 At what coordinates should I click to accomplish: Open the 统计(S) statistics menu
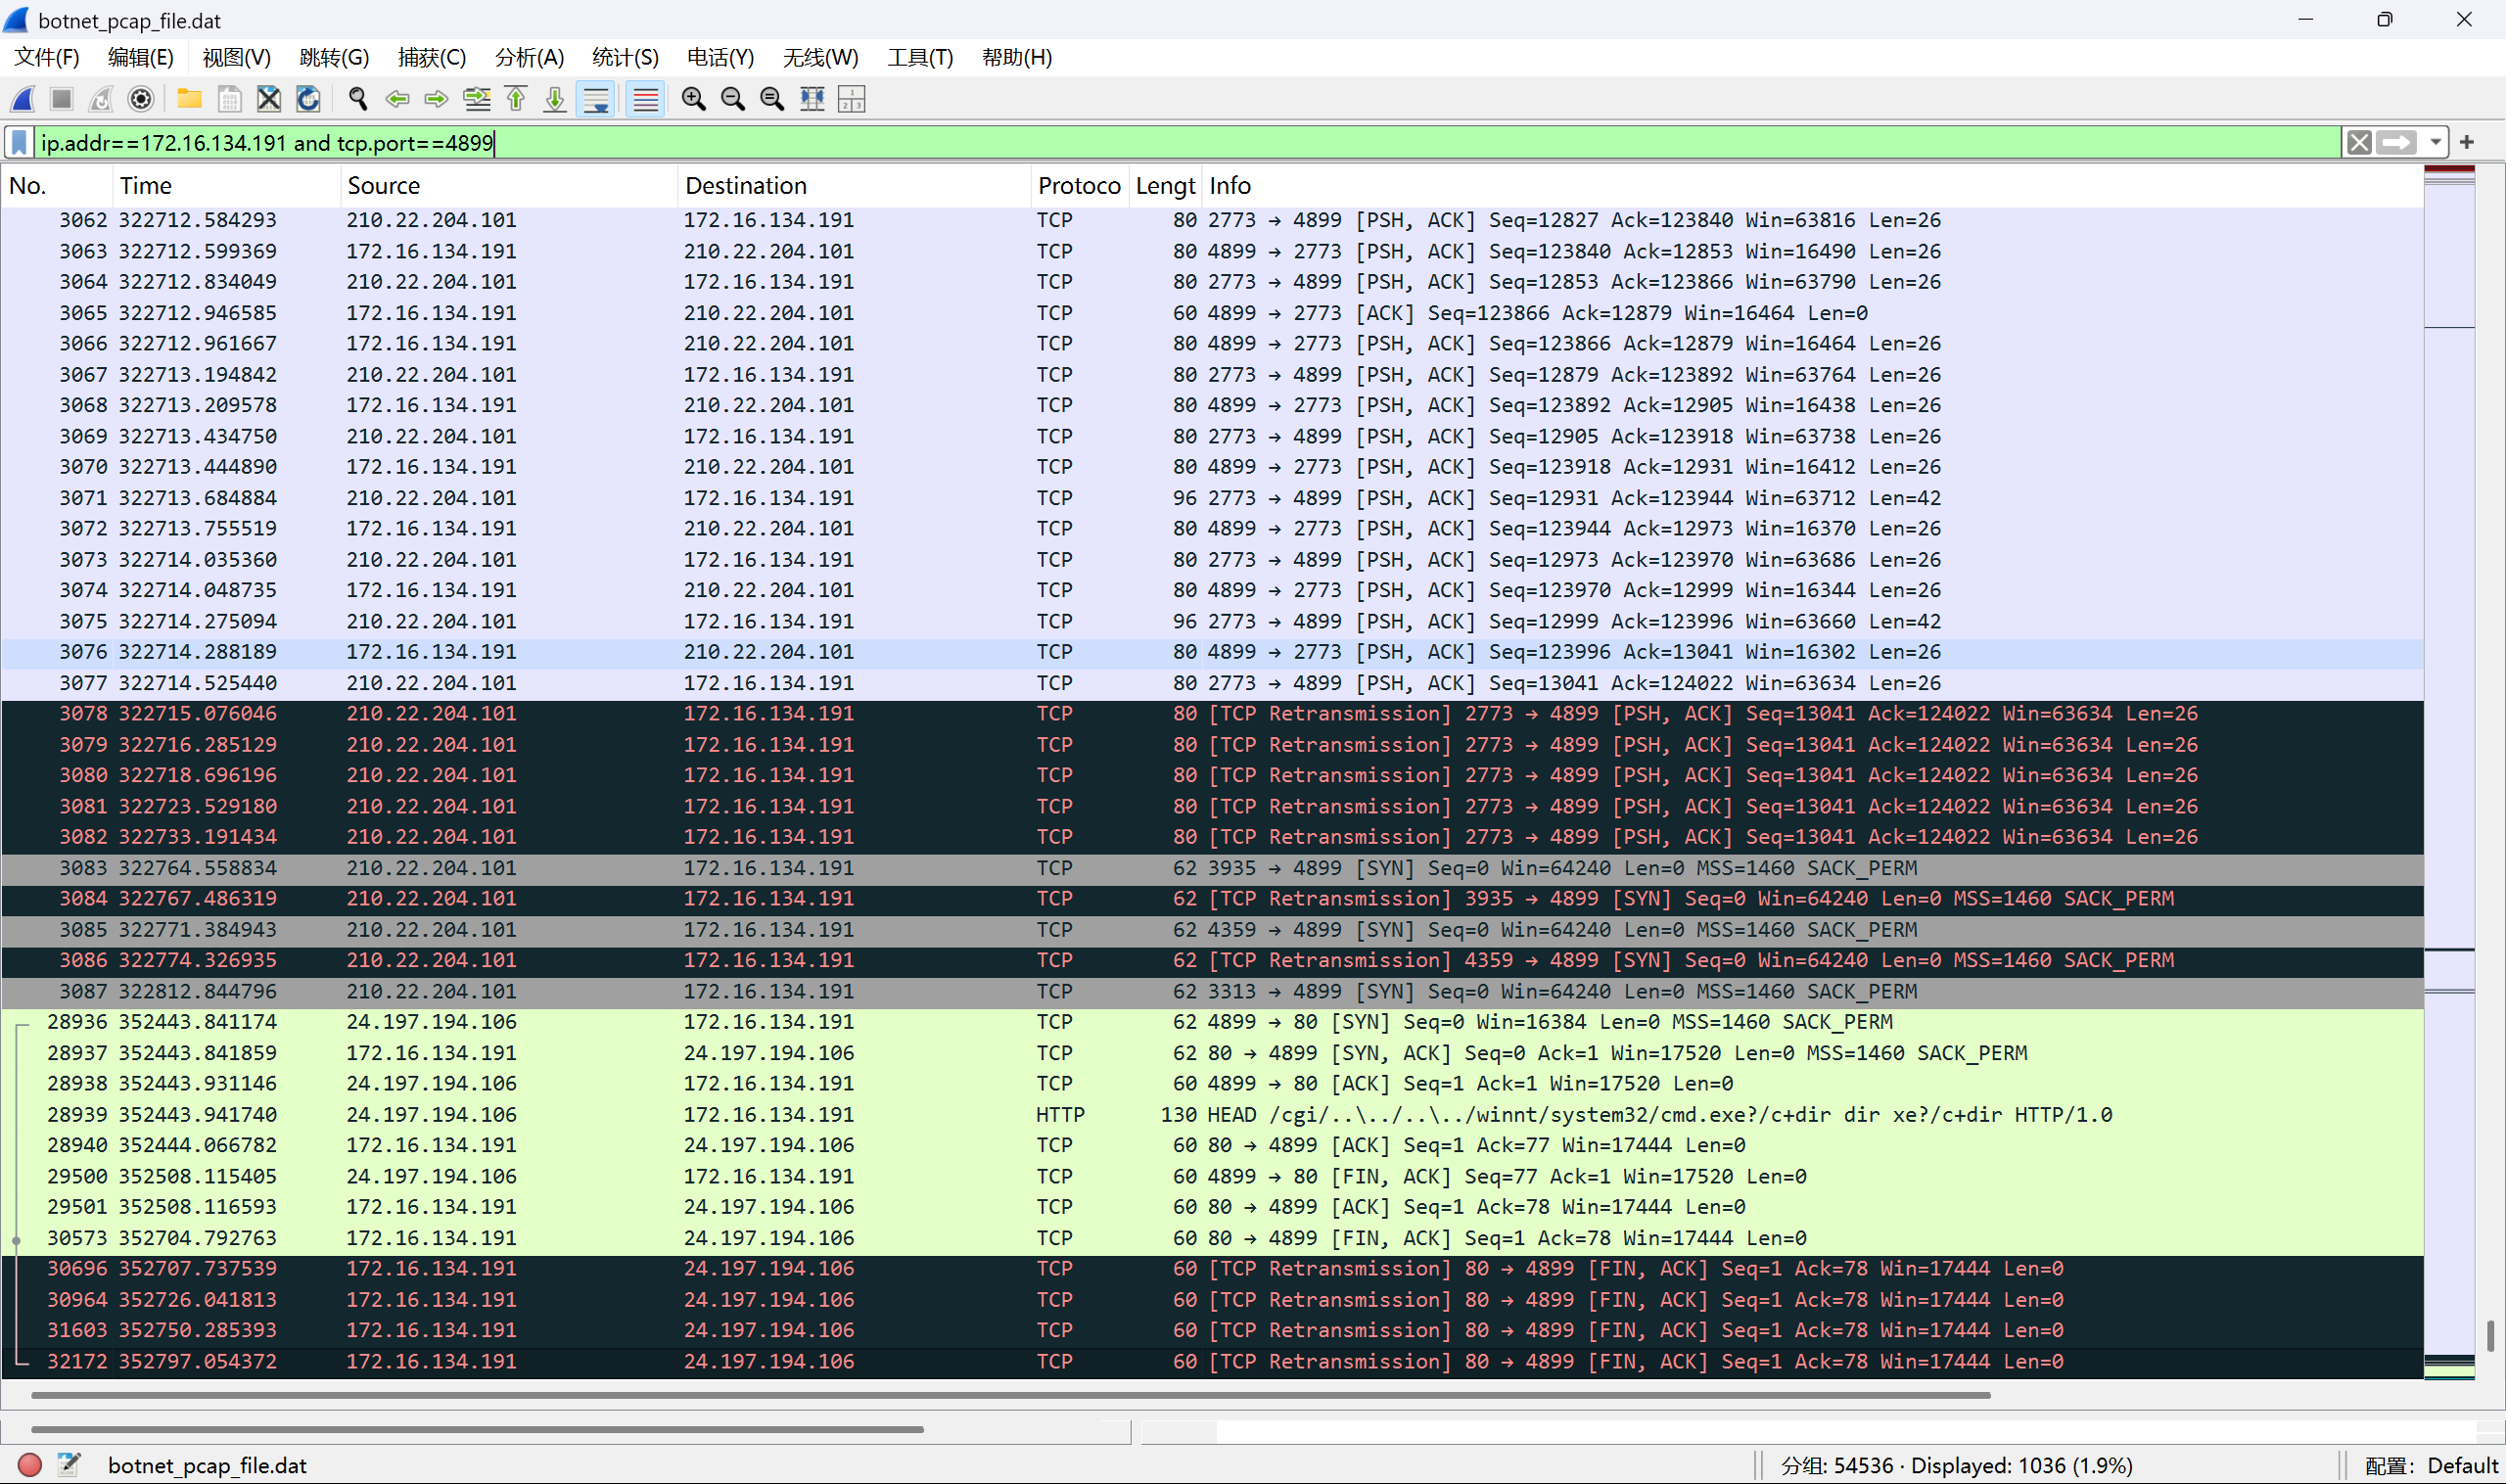coord(625,57)
